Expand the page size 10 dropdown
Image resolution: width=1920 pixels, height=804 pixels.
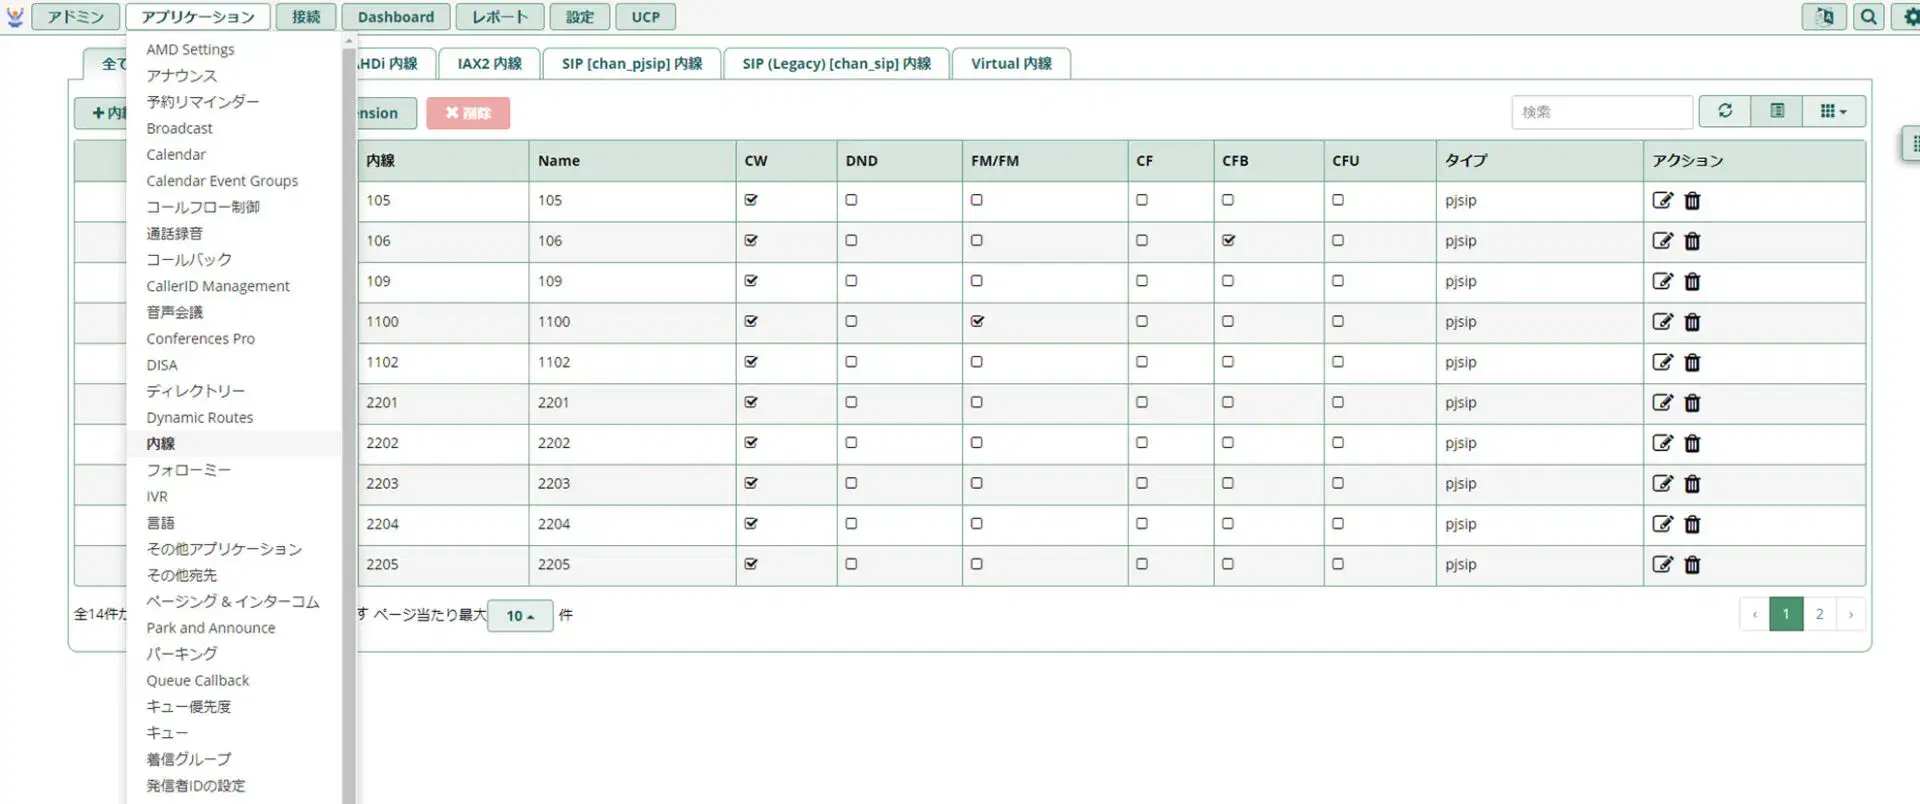[x=520, y=616]
